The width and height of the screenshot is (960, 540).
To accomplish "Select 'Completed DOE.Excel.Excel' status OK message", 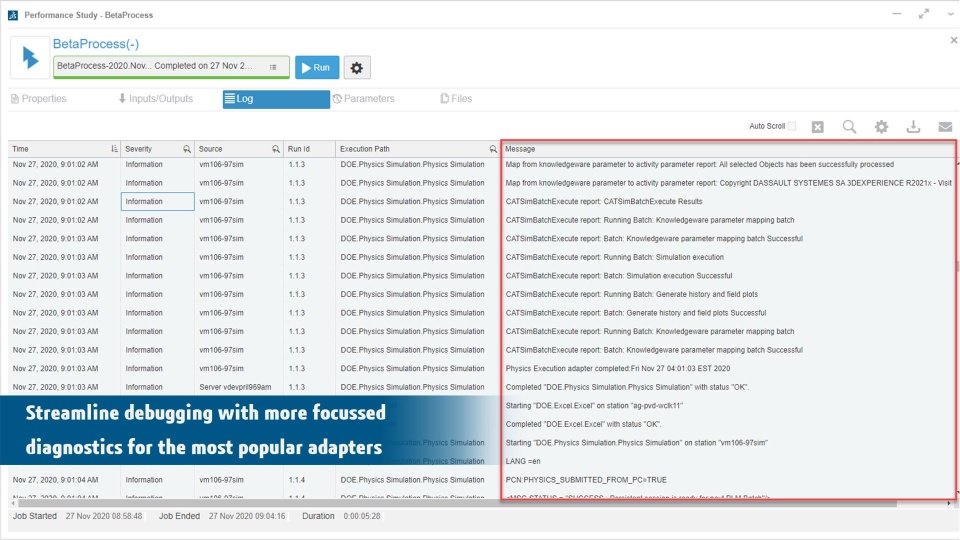I will (583, 424).
